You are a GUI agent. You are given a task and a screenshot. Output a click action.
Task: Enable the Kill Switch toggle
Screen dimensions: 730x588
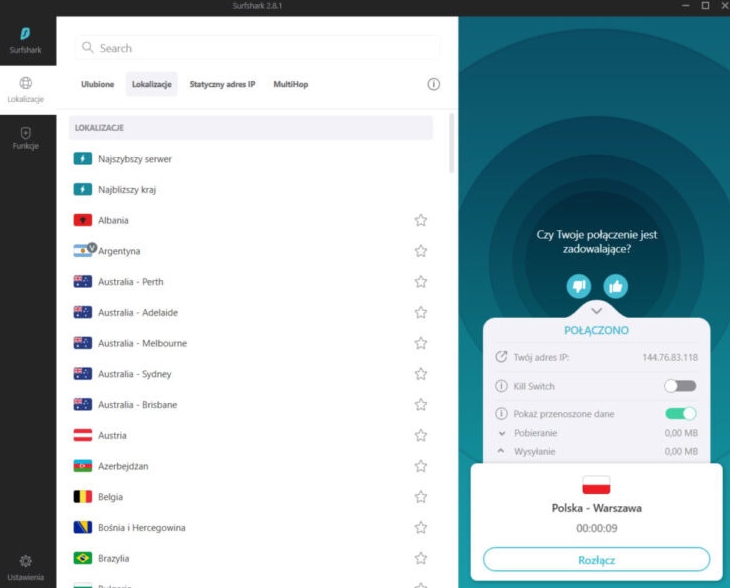[x=680, y=386]
